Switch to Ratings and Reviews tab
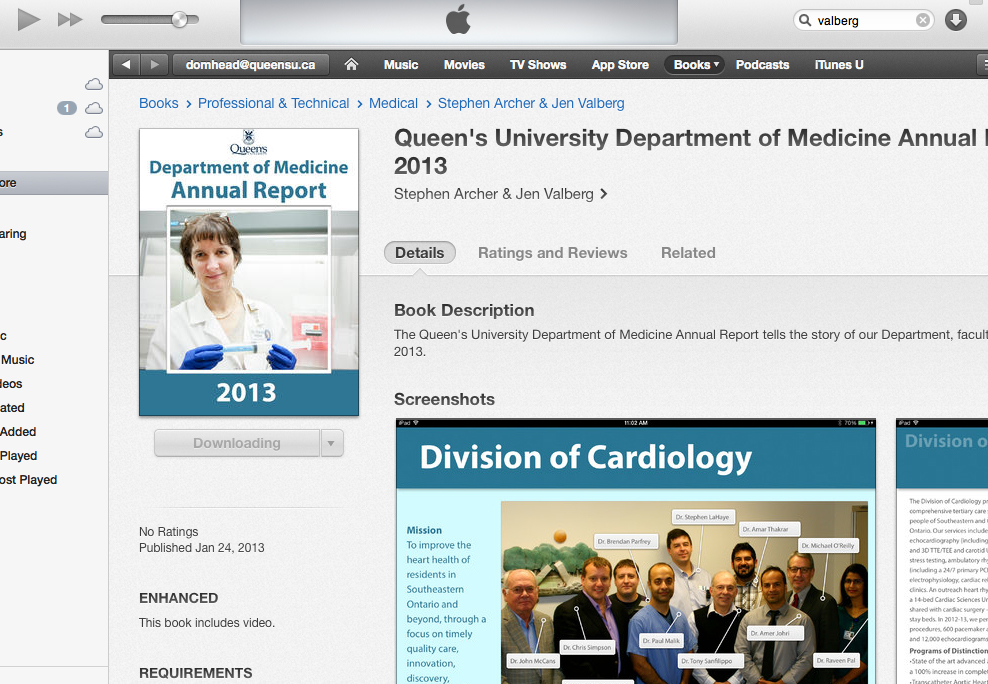 pos(552,253)
